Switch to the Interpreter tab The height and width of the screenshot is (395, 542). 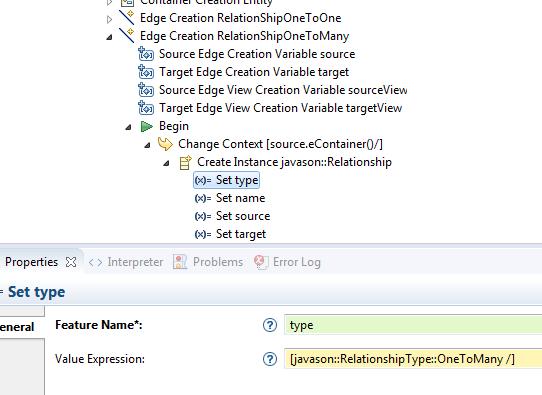click(x=126, y=262)
